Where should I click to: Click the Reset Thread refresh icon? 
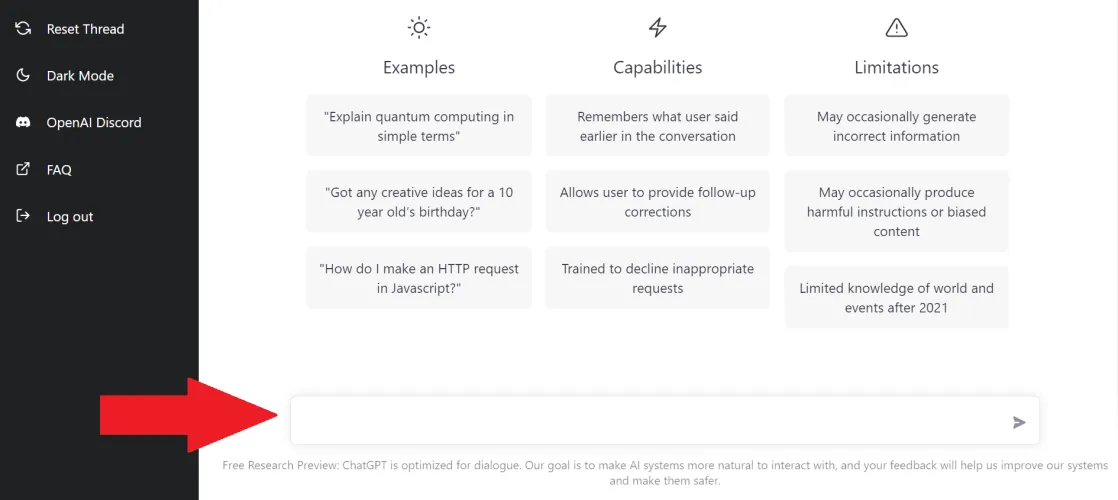(x=23, y=28)
